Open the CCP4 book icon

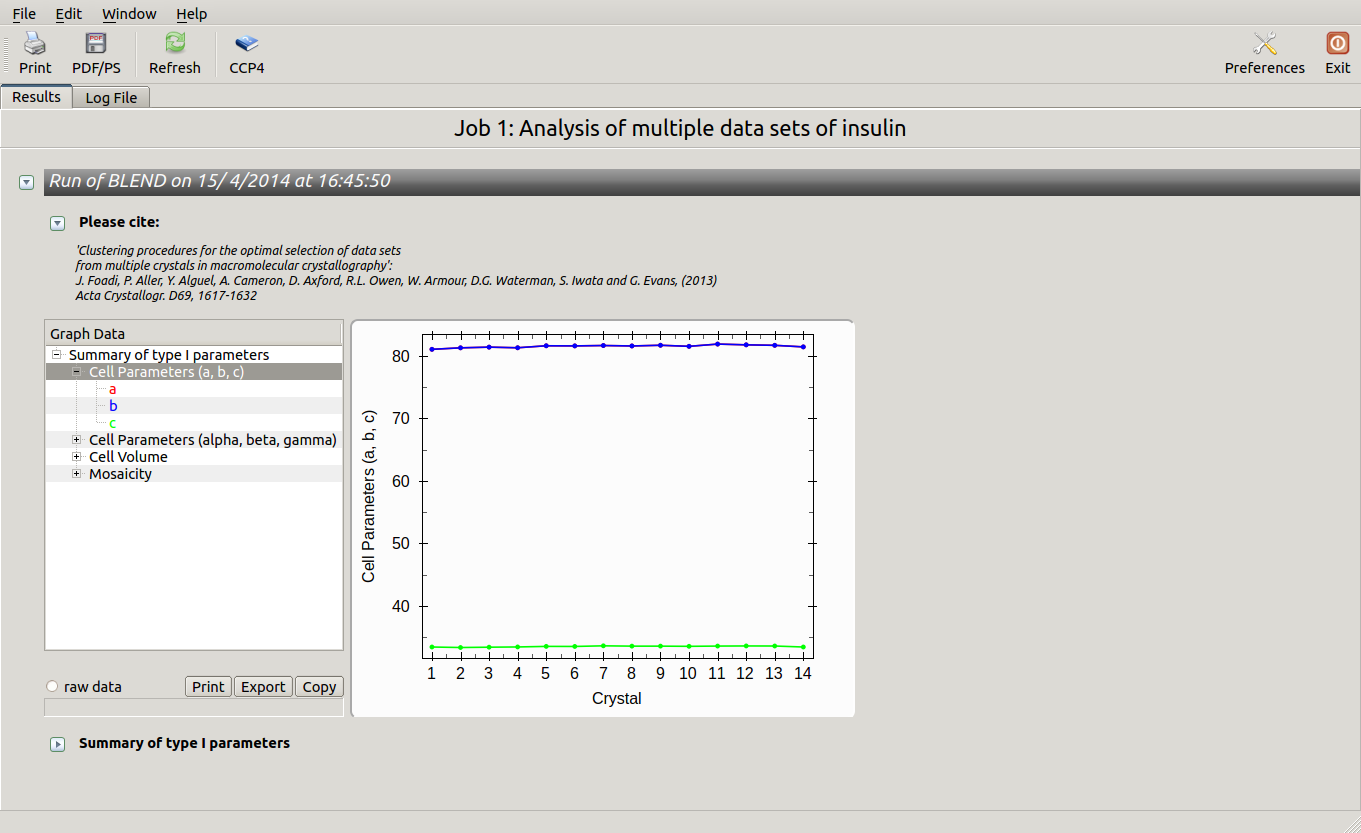[246, 44]
